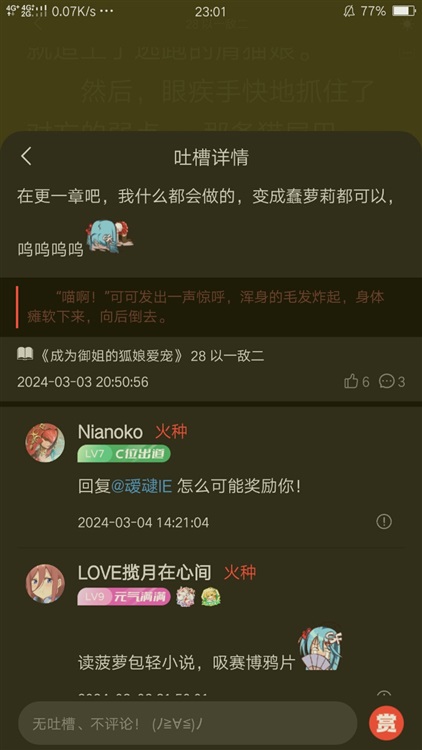Tap the battery indicator in the status bar

pyautogui.click(x=404, y=11)
